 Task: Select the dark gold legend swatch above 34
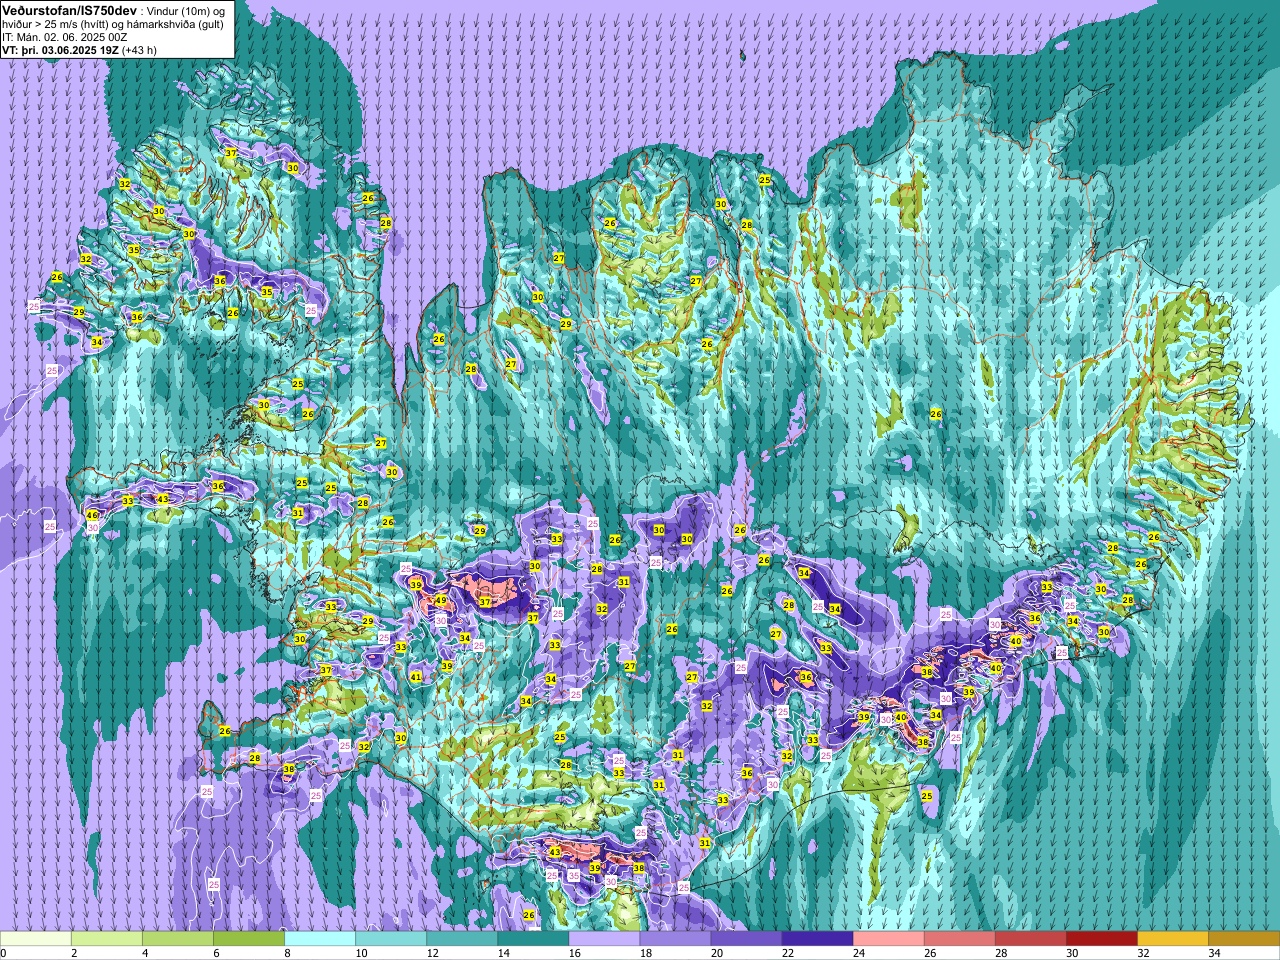[x=1243, y=939]
